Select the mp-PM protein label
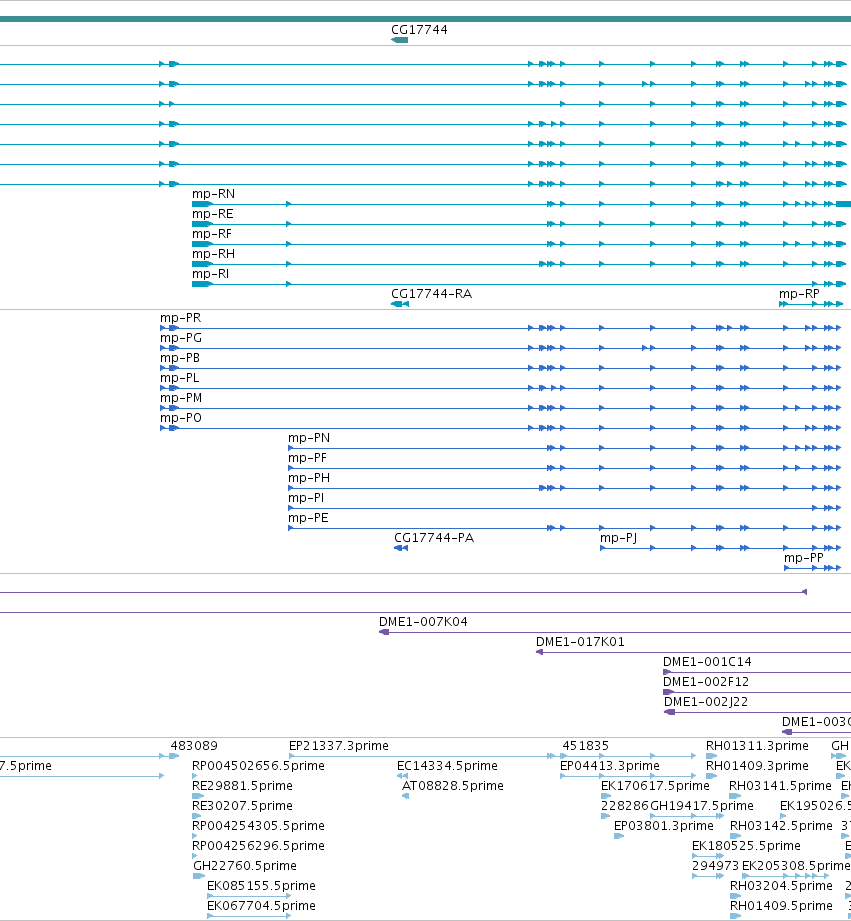 point(181,398)
